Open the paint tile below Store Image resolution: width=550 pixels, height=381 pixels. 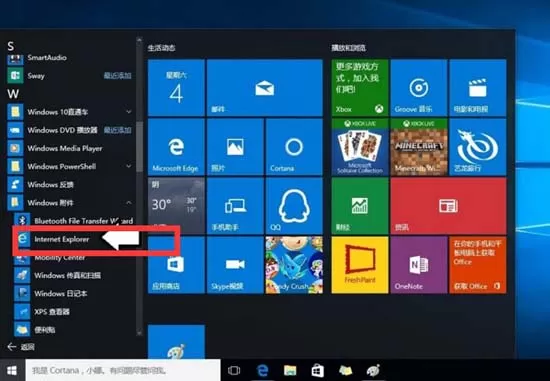click(176, 342)
